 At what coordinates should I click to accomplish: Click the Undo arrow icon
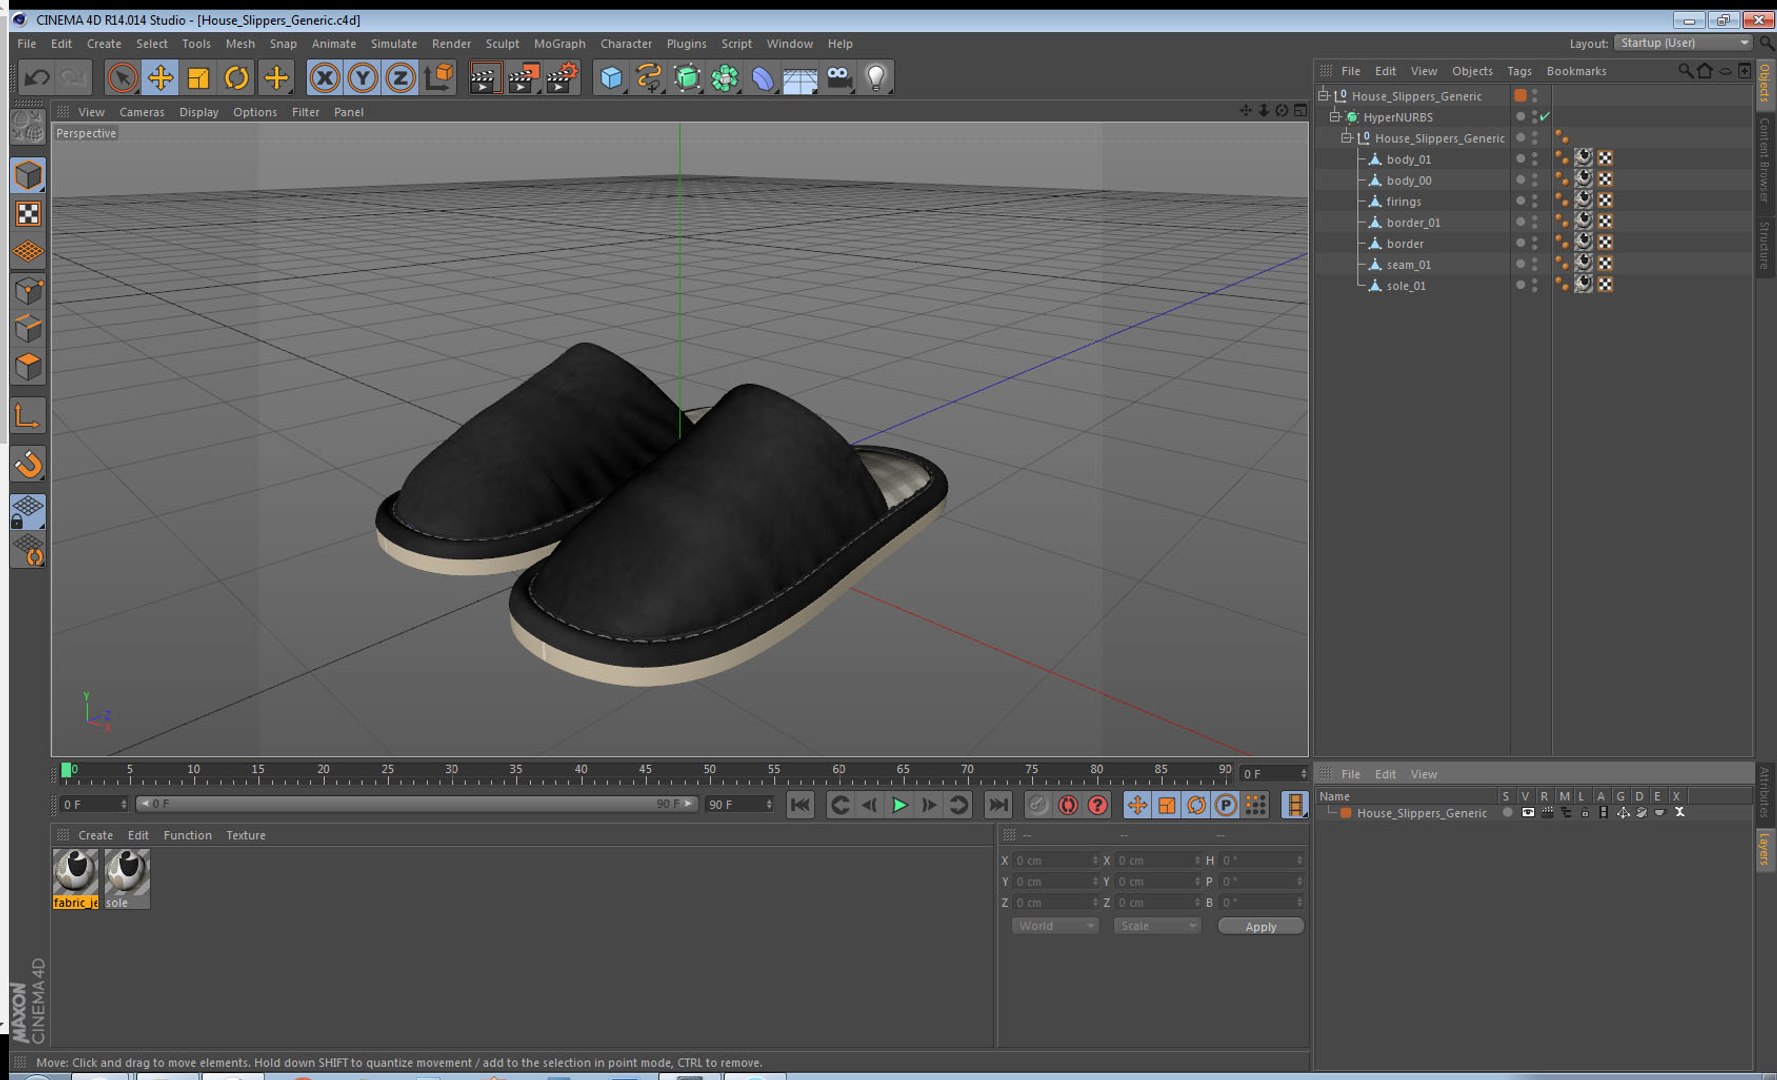pos(37,77)
